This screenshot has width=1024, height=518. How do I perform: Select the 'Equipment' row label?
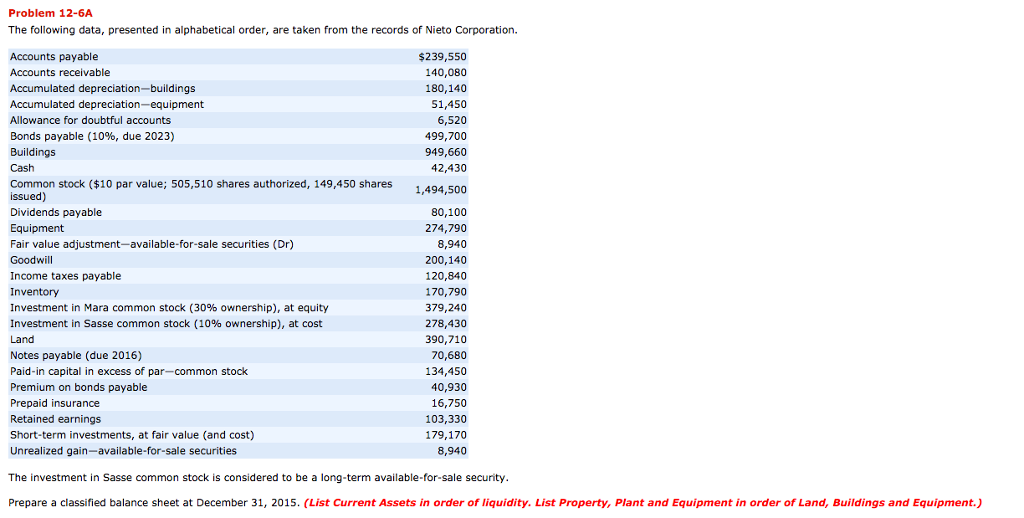coord(37,229)
